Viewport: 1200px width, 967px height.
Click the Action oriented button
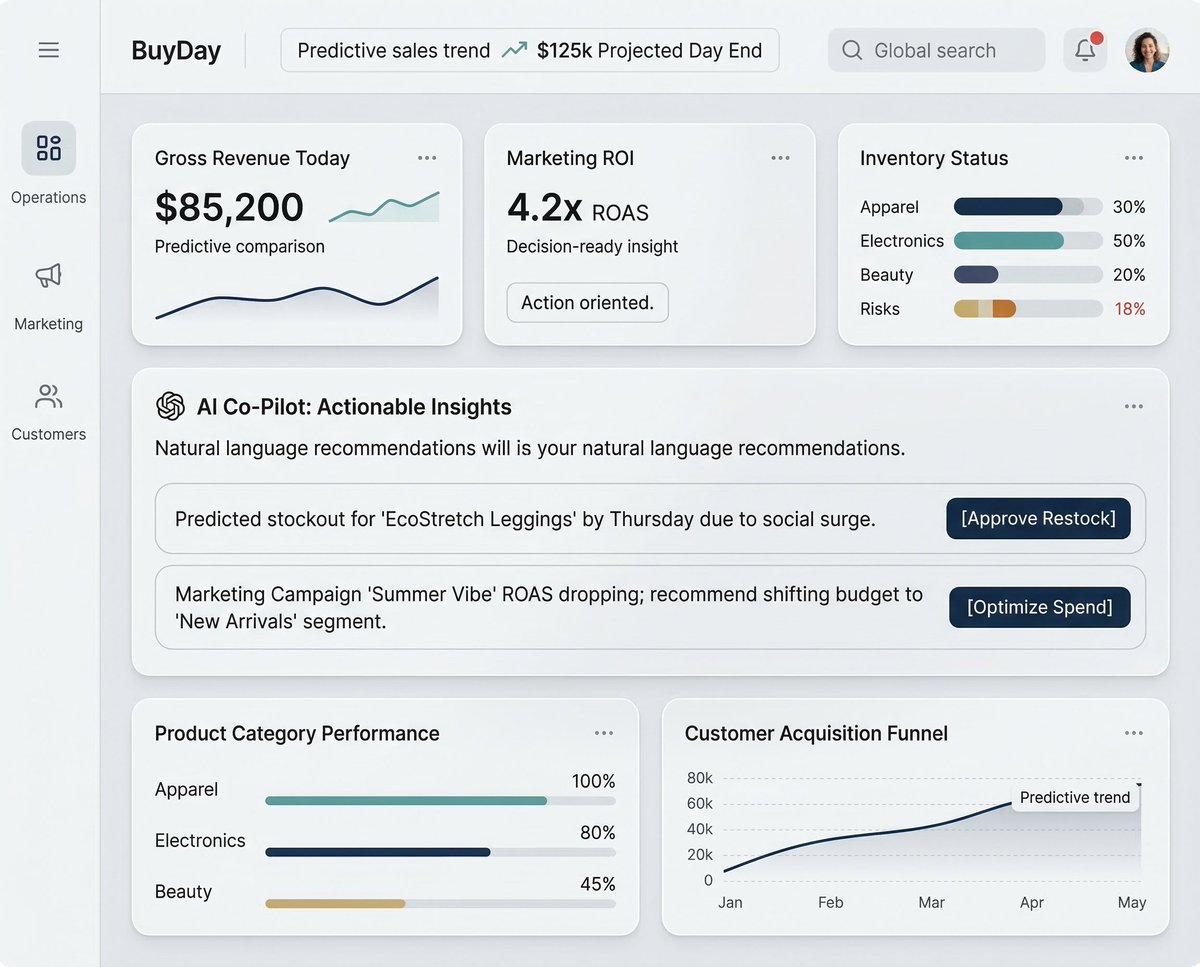[587, 303]
